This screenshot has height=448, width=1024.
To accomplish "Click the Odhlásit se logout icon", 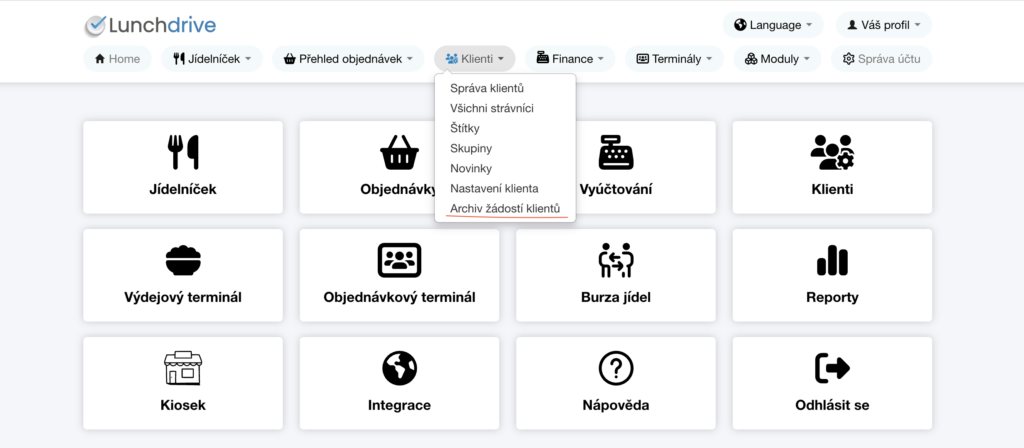I will 832,368.
